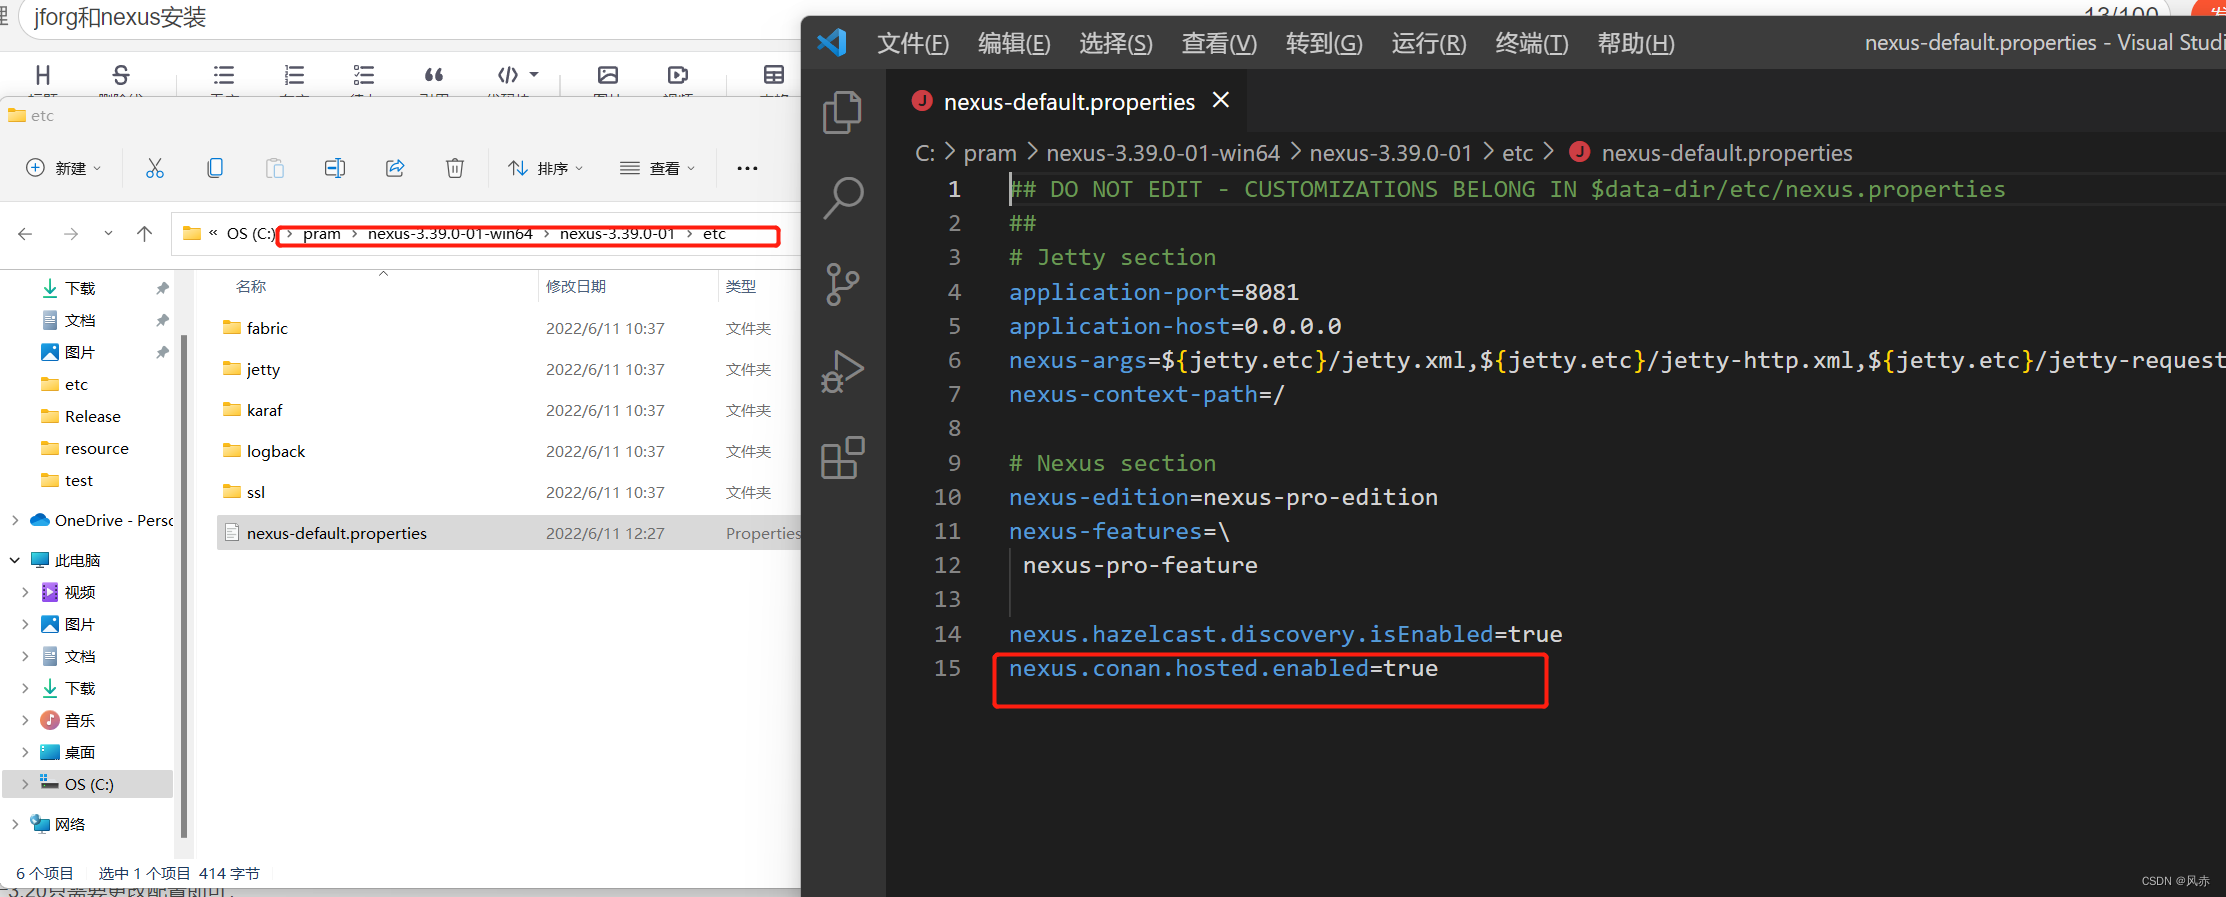2226x897 pixels.
Task: Close the nexus-default.properties tab
Action: (x=1221, y=100)
